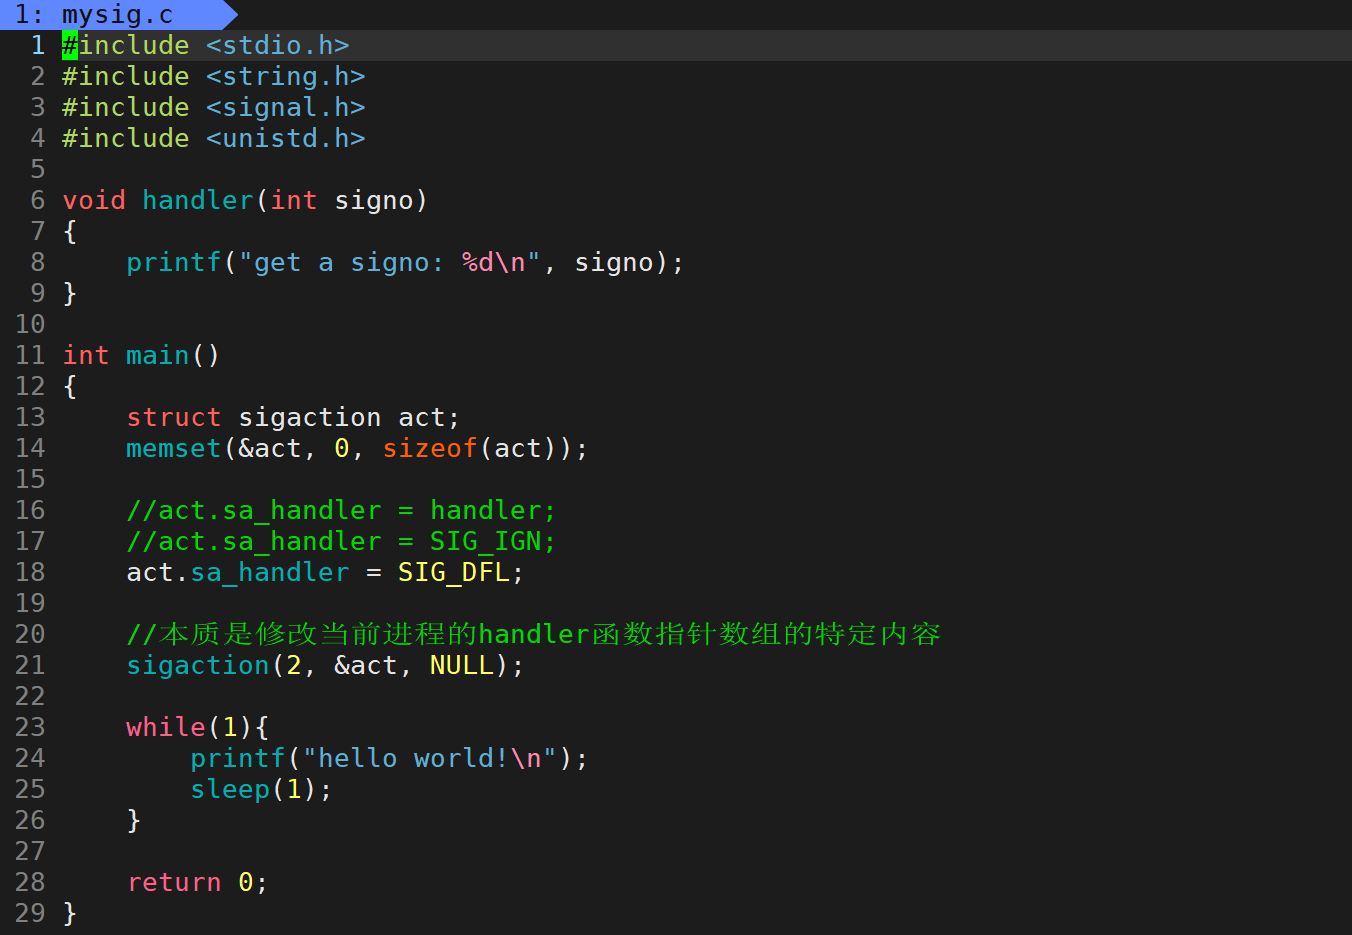Click line number 29
Image resolution: width=1352 pixels, height=935 pixels.
pyautogui.click(x=30, y=914)
